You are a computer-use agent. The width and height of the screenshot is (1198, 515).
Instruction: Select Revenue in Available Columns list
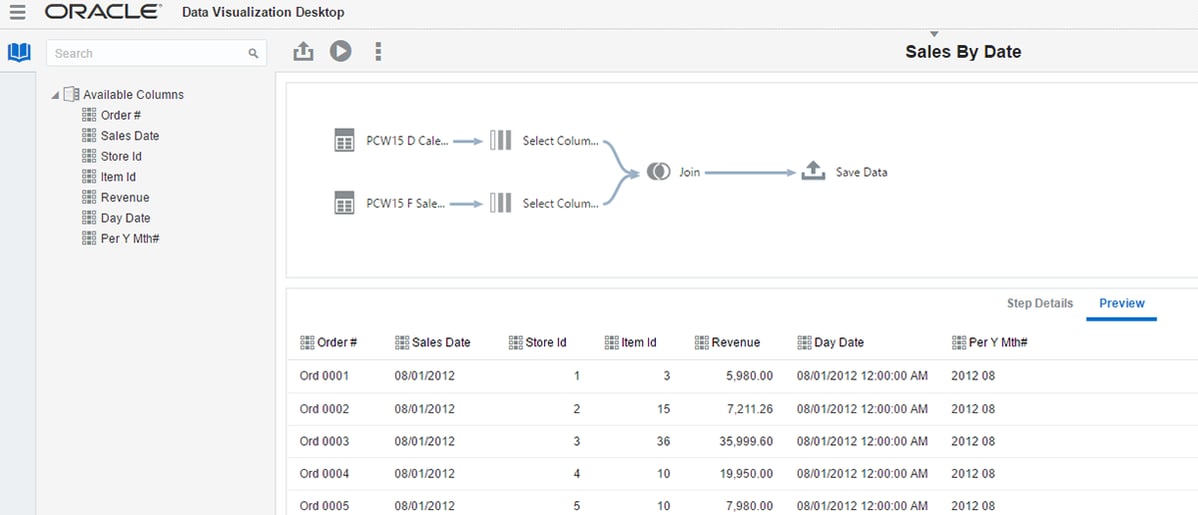[x=125, y=197]
